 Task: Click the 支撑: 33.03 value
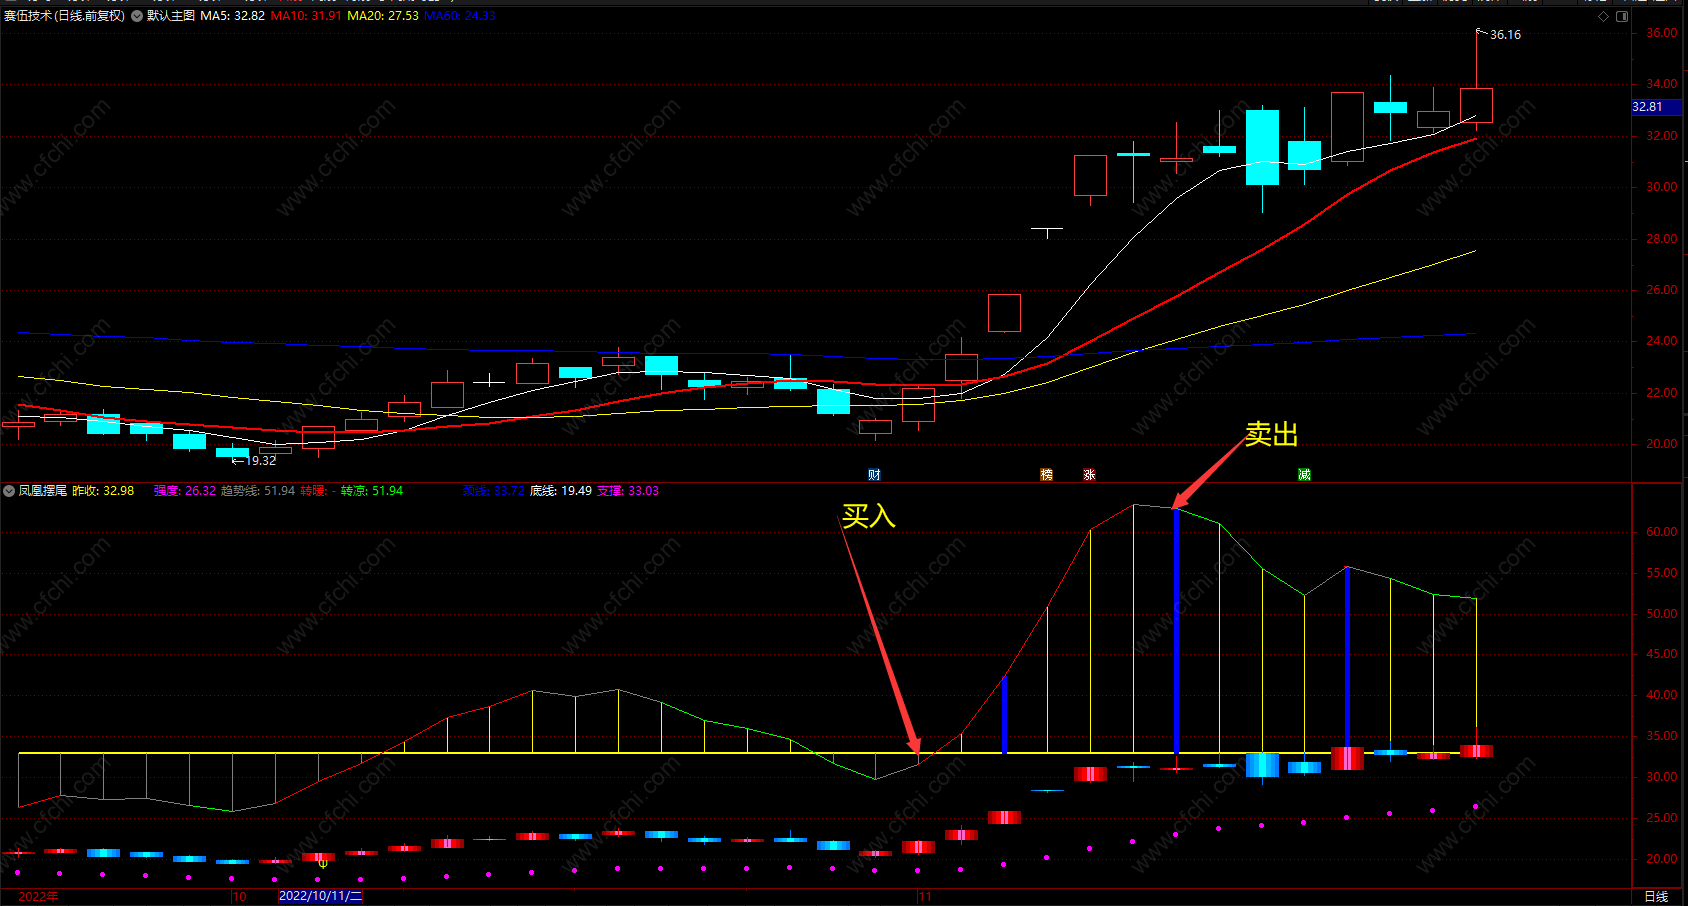[628, 491]
